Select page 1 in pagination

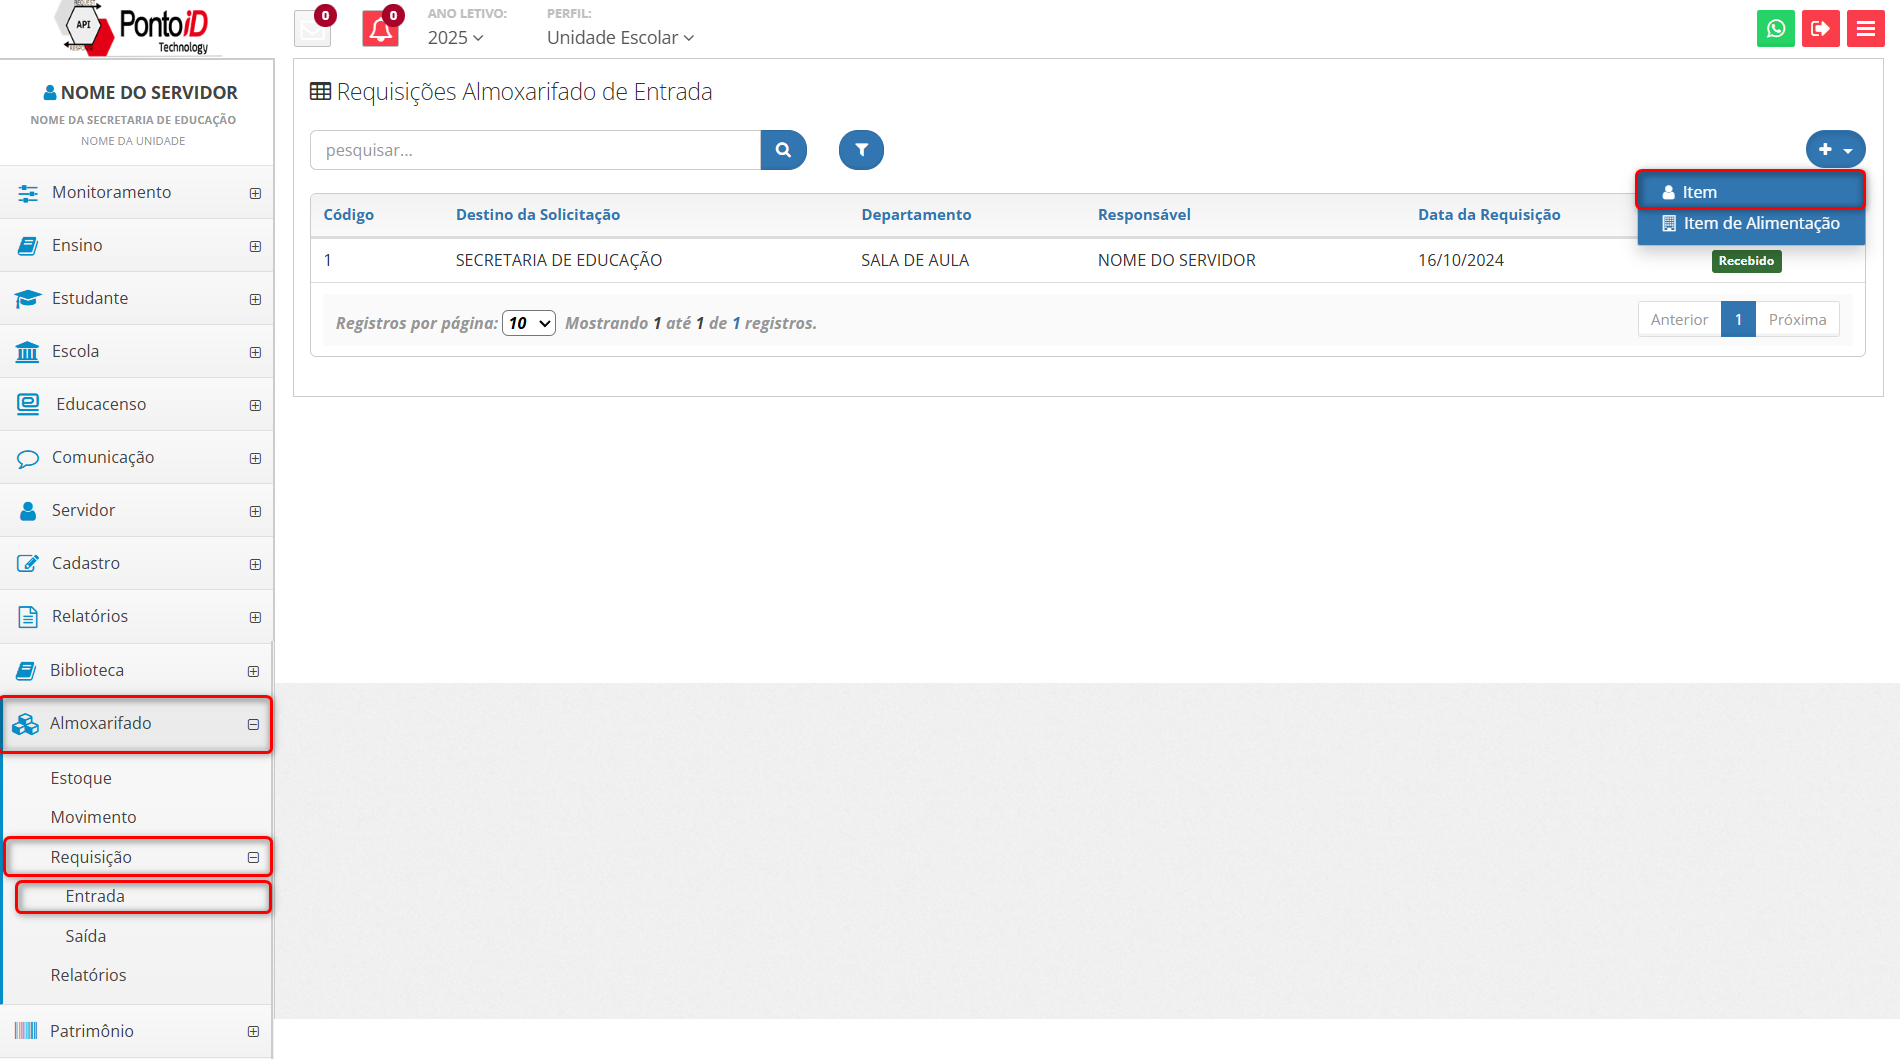(x=1738, y=320)
